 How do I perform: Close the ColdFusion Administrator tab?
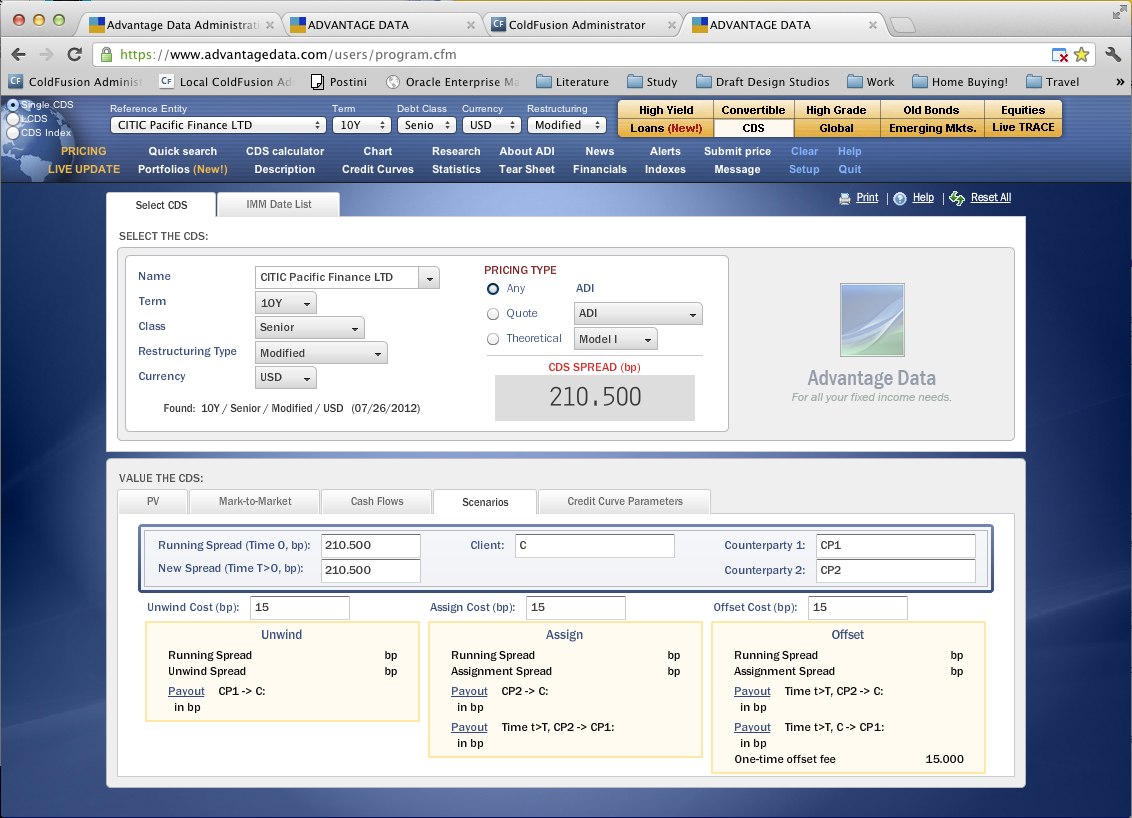(671, 25)
